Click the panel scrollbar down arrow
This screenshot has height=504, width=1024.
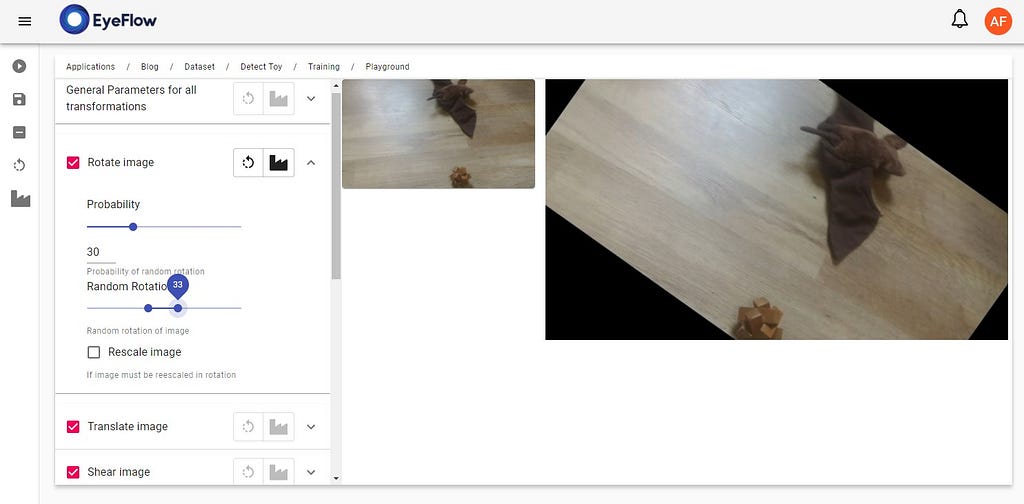coord(336,479)
